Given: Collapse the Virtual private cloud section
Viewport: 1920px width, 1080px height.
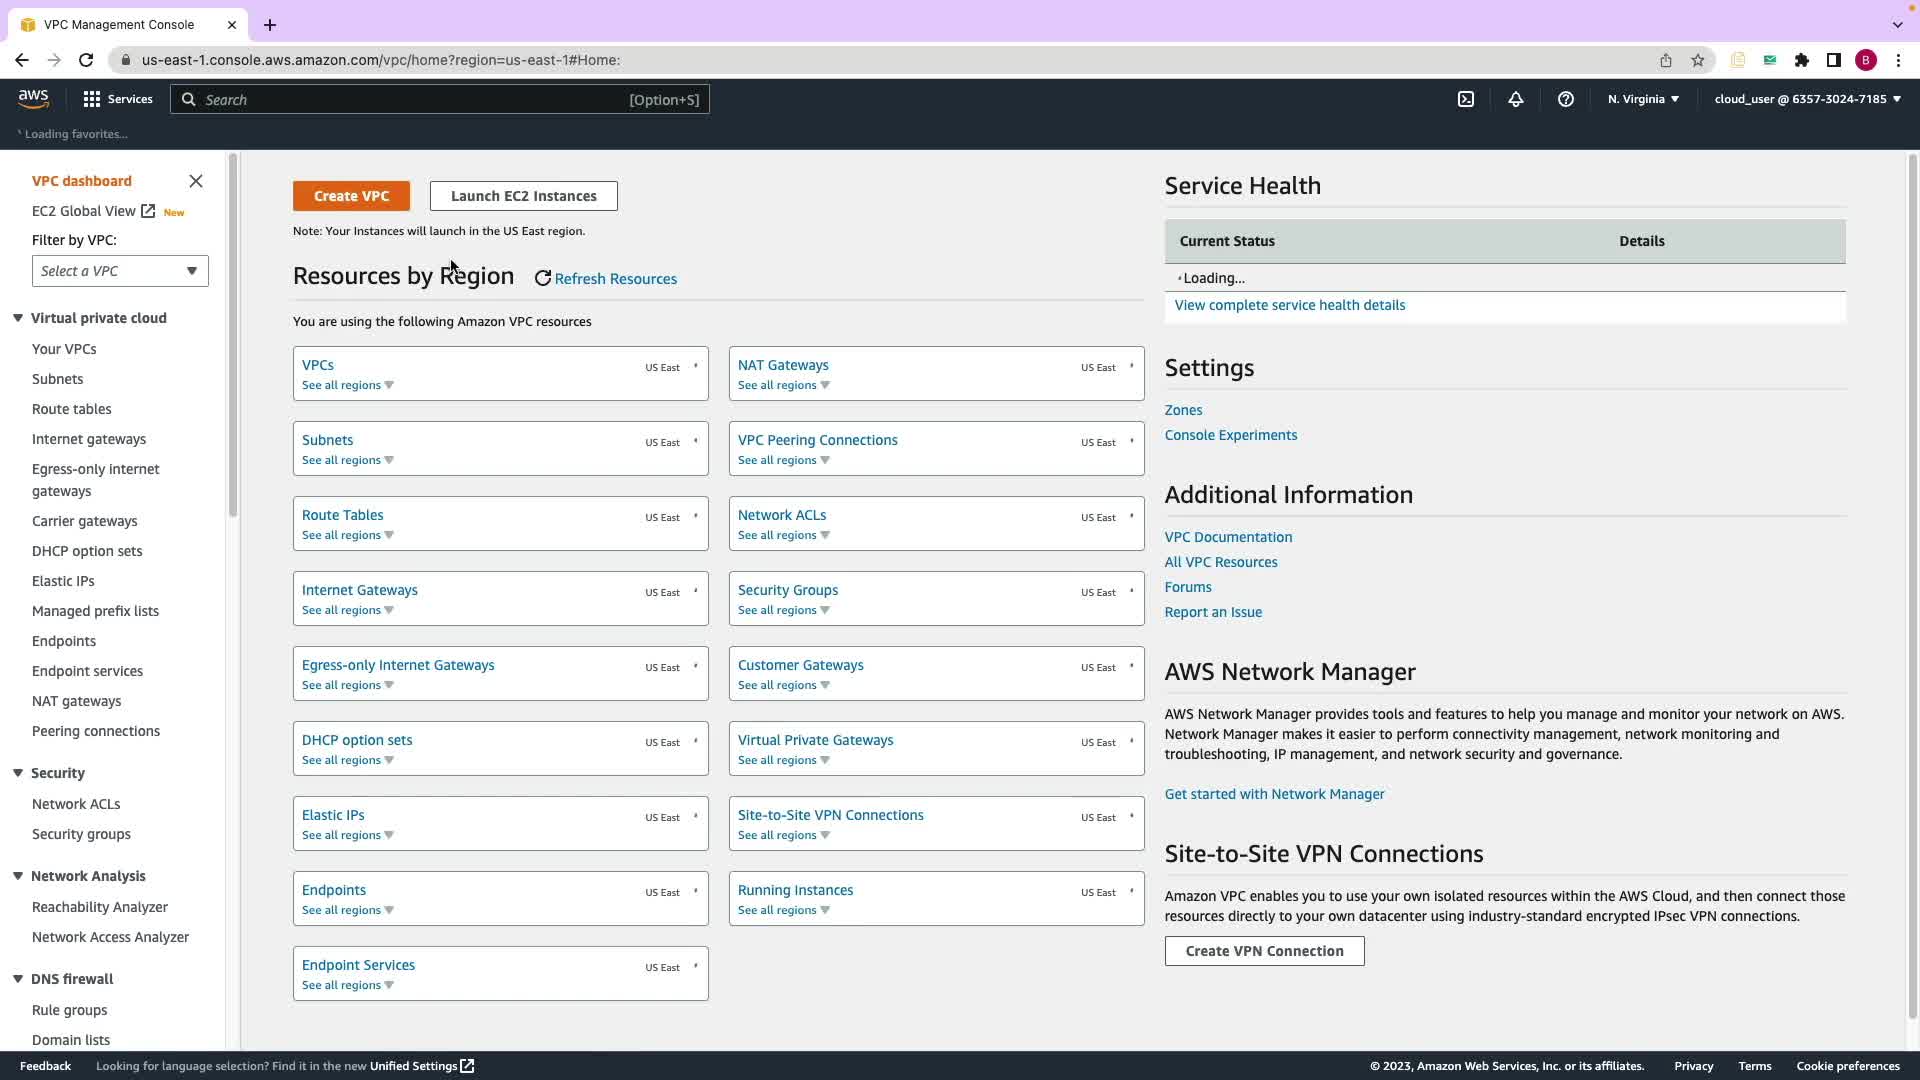Looking at the screenshot, I should [18, 318].
